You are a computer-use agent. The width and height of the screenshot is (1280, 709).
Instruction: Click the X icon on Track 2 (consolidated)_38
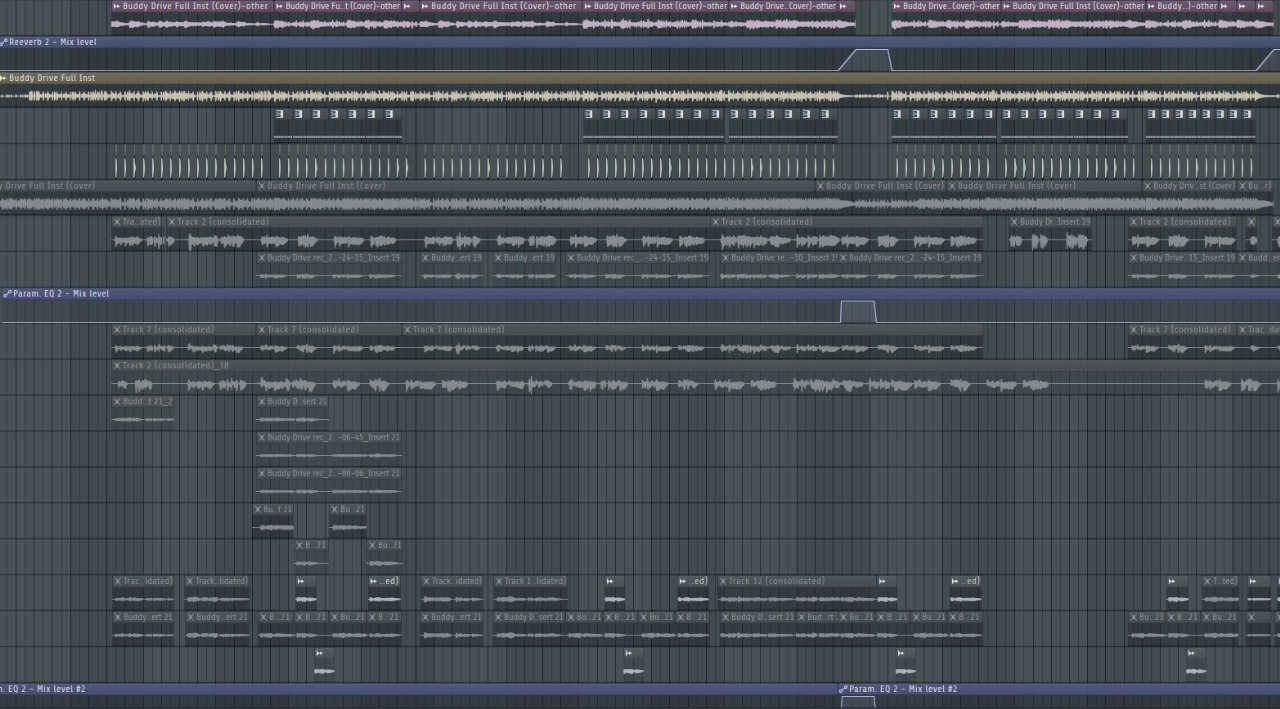pyautogui.click(x=117, y=366)
